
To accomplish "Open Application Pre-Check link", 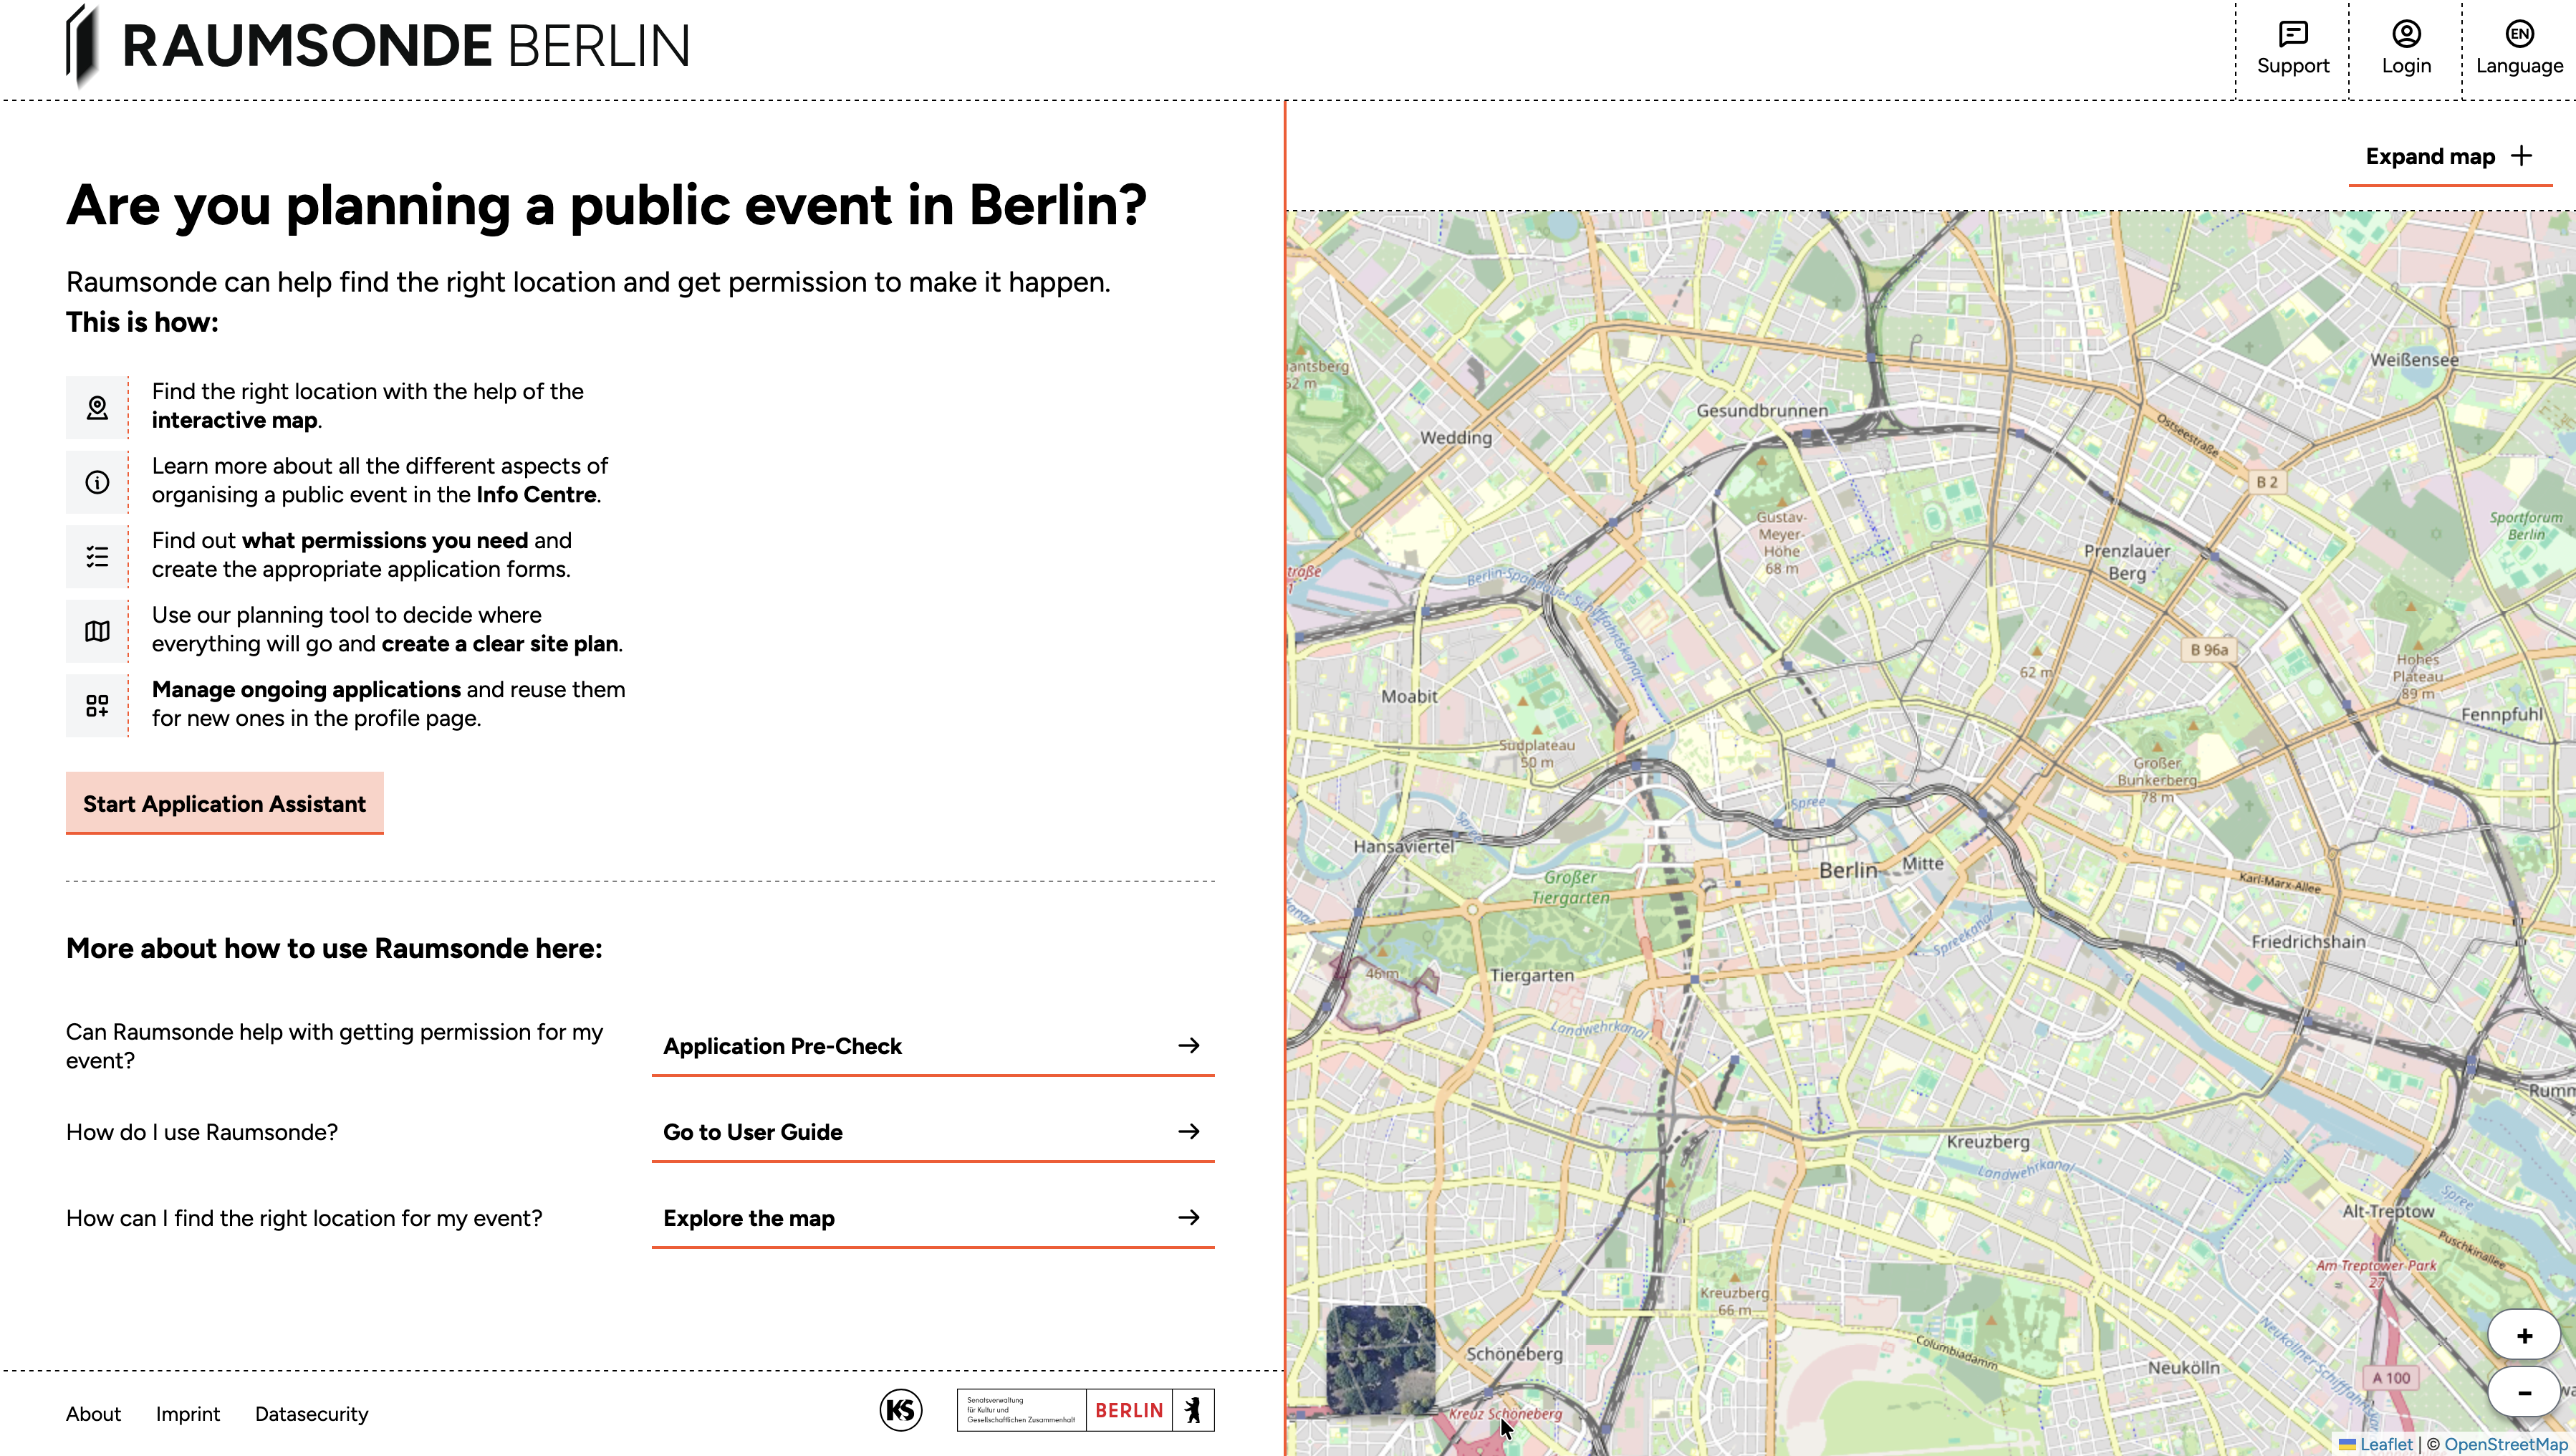I will 932,1046.
